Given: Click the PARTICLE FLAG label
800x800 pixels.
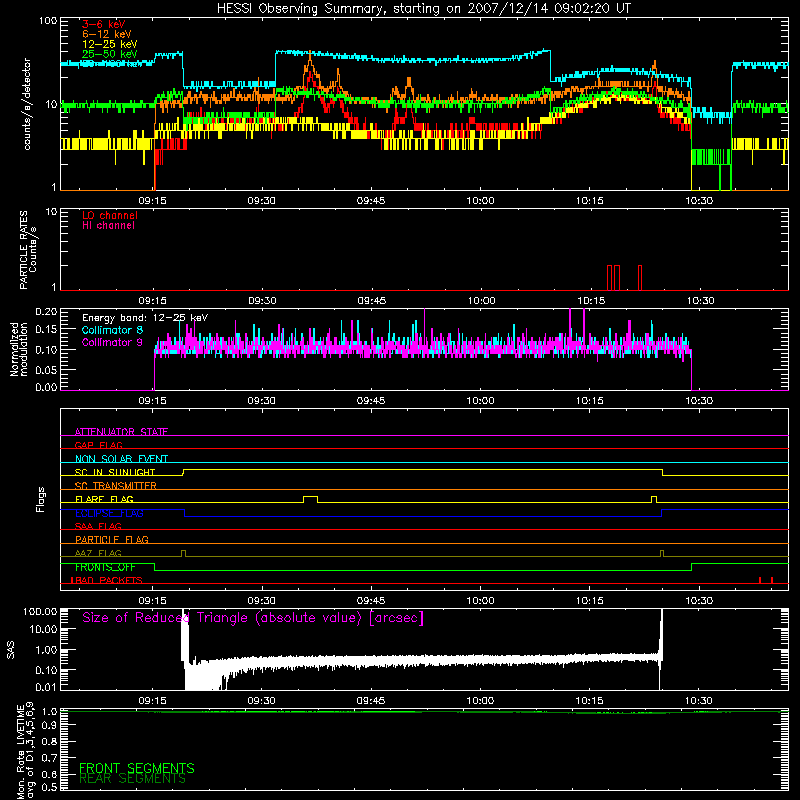Looking at the screenshot, I should point(112,539).
